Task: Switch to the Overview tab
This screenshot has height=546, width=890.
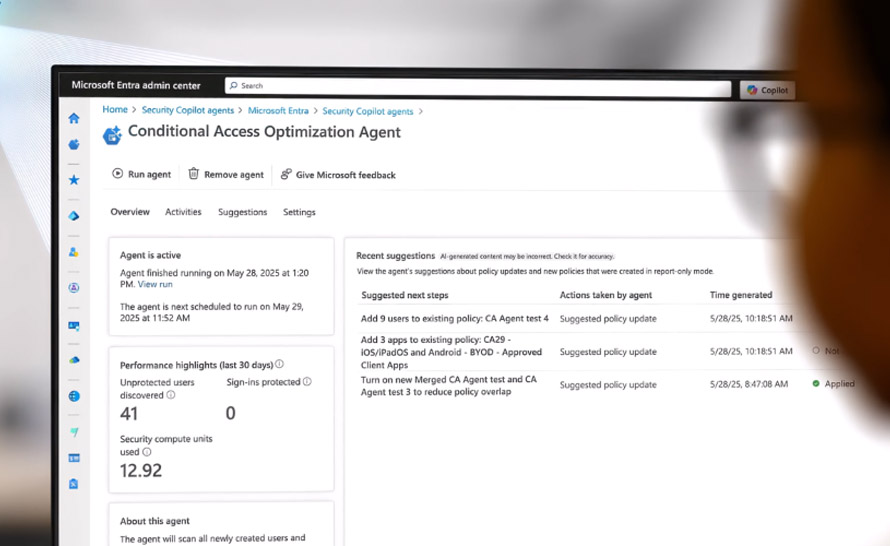Action: 130,212
